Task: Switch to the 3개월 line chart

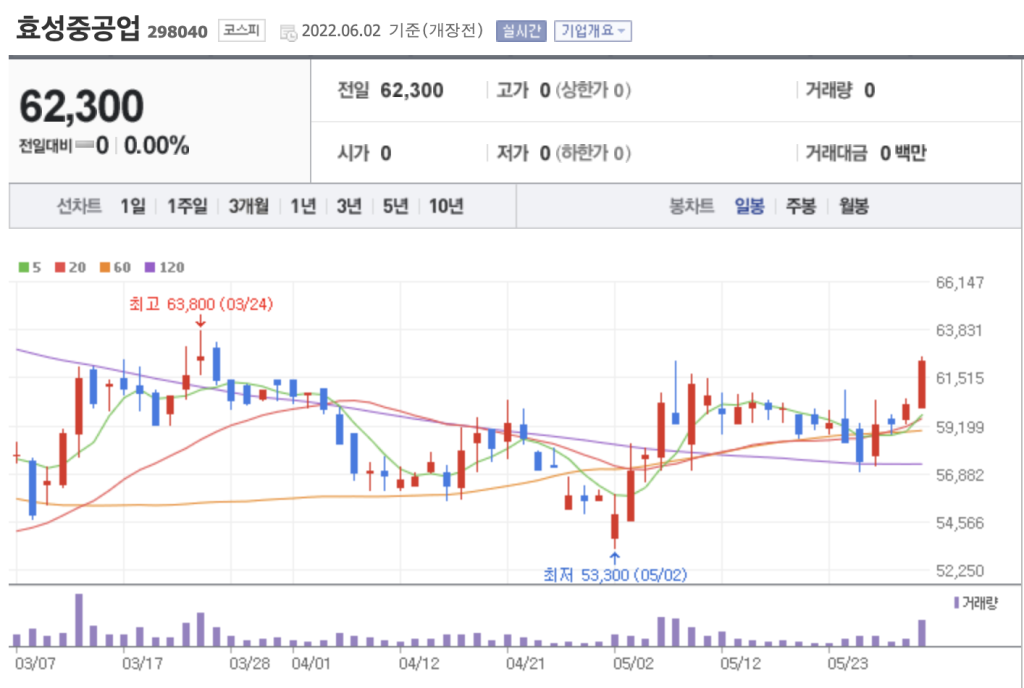Action: click(x=248, y=207)
